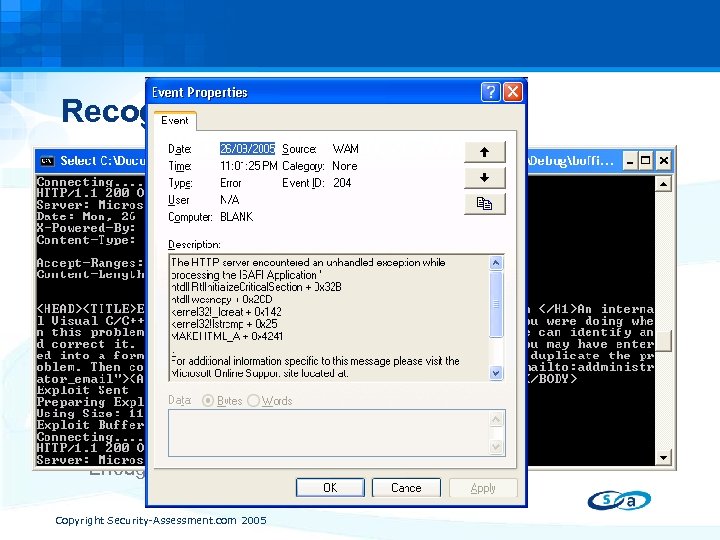
Task: Click the kernel32!_lcreat + 0x142 line
Action: [226, 312]
